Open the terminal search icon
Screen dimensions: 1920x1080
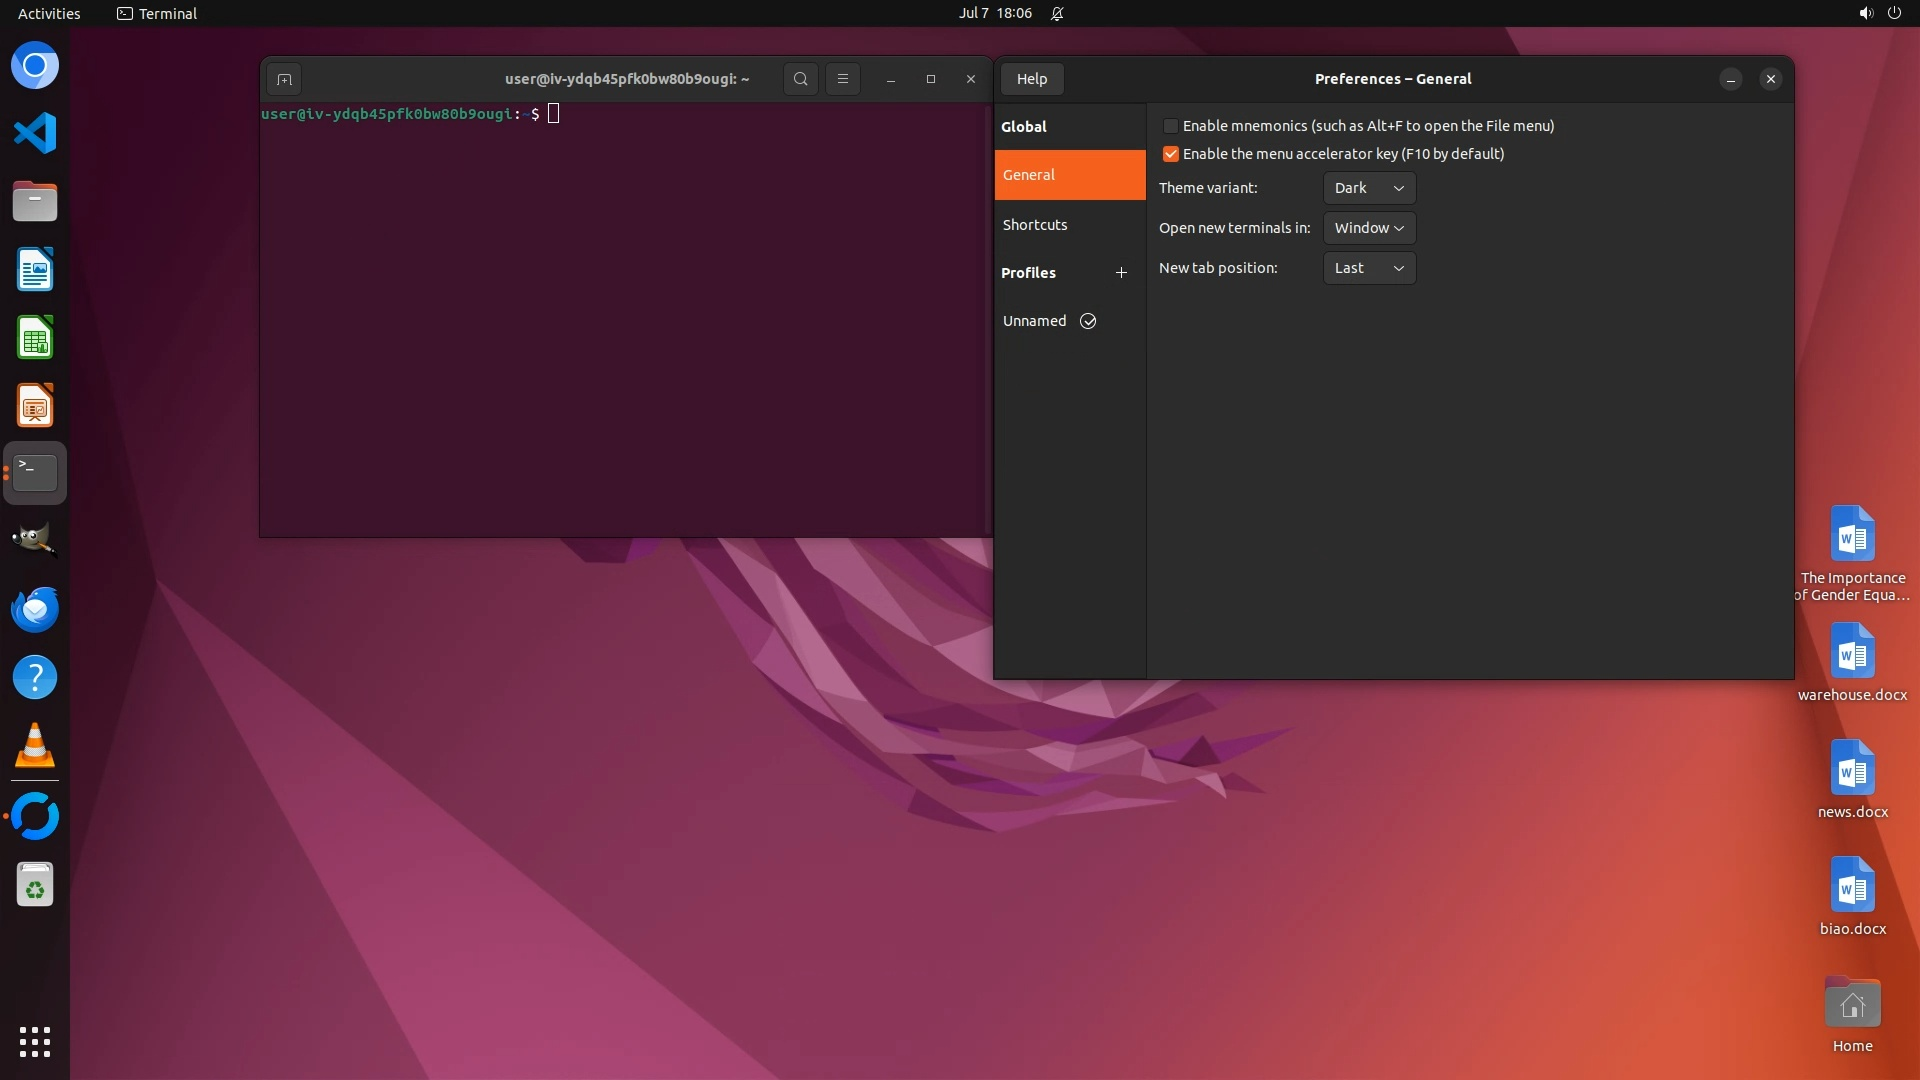(800, 79)
